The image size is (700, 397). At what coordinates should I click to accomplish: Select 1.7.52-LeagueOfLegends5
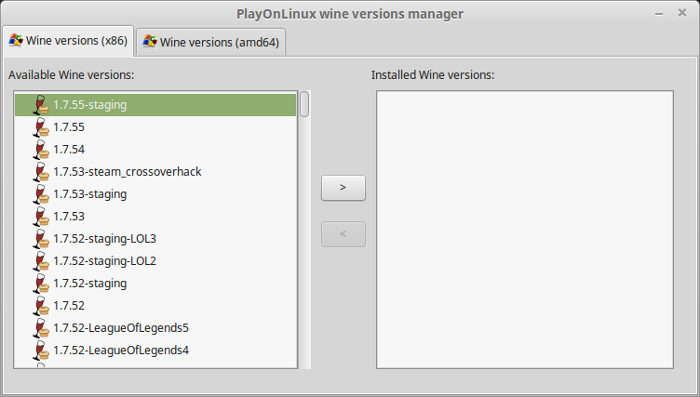[x=155, y=328]
